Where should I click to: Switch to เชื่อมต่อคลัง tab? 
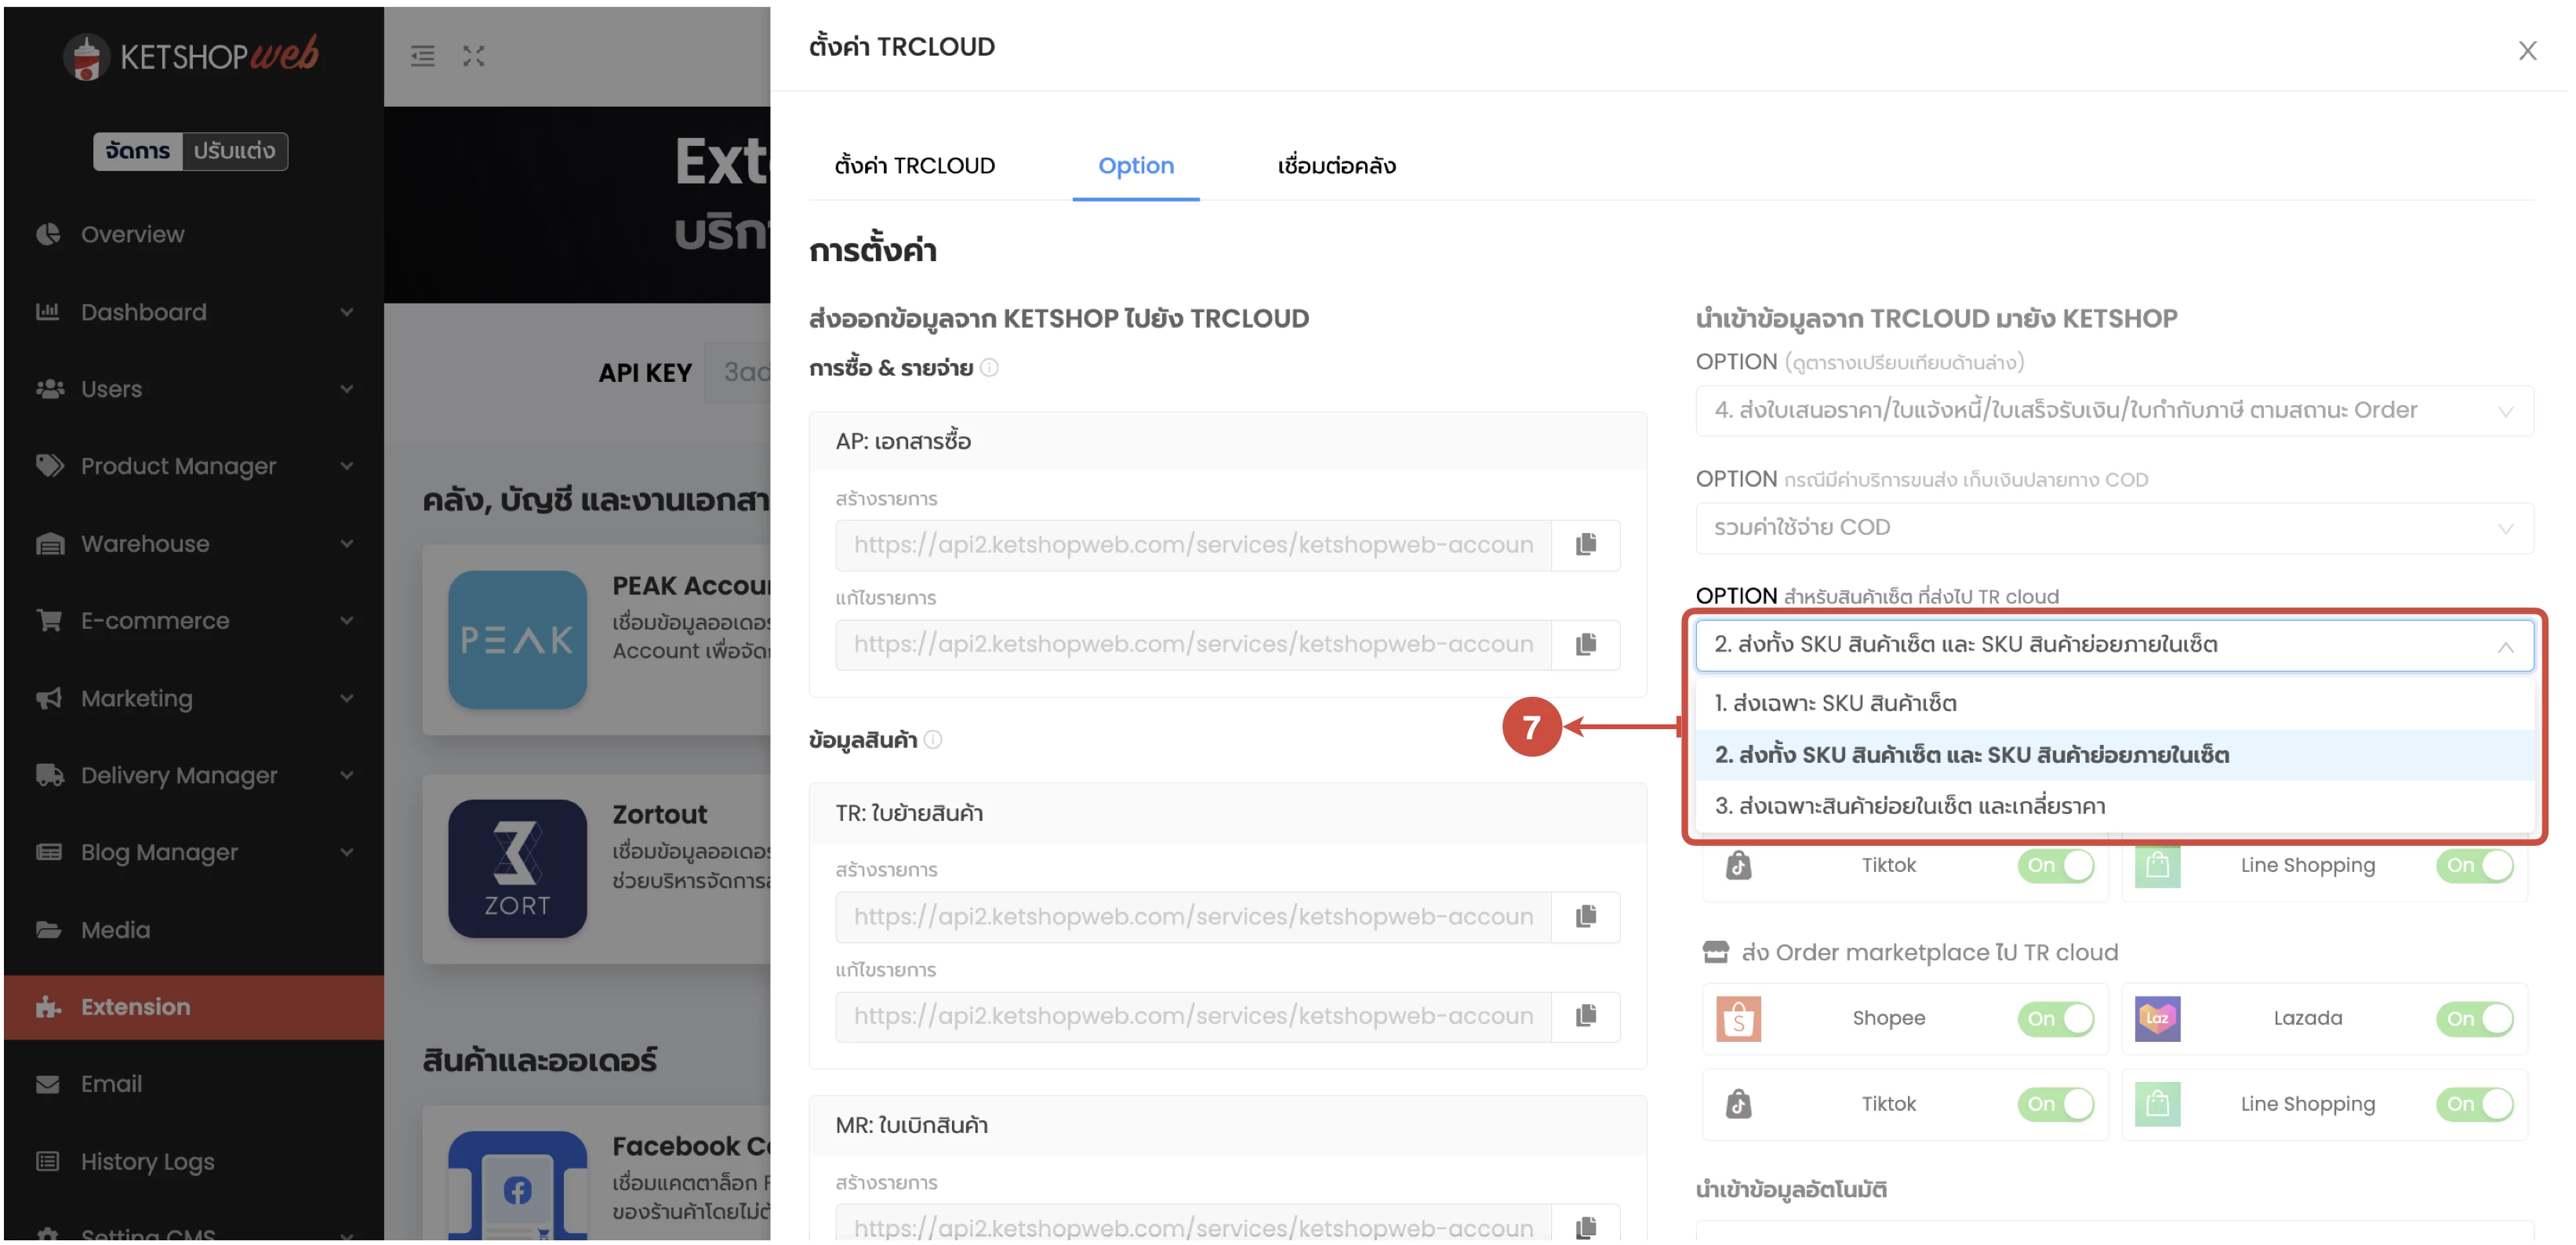click(1336, 166)
